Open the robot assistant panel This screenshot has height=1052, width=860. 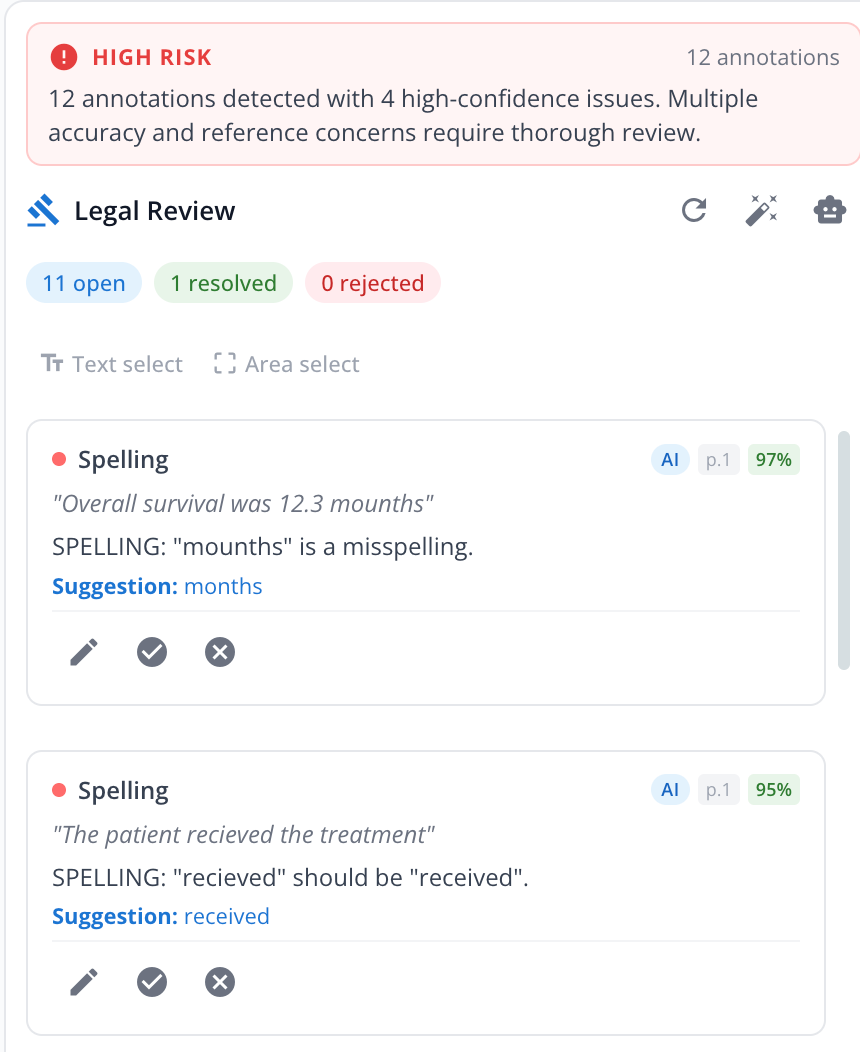829,210
